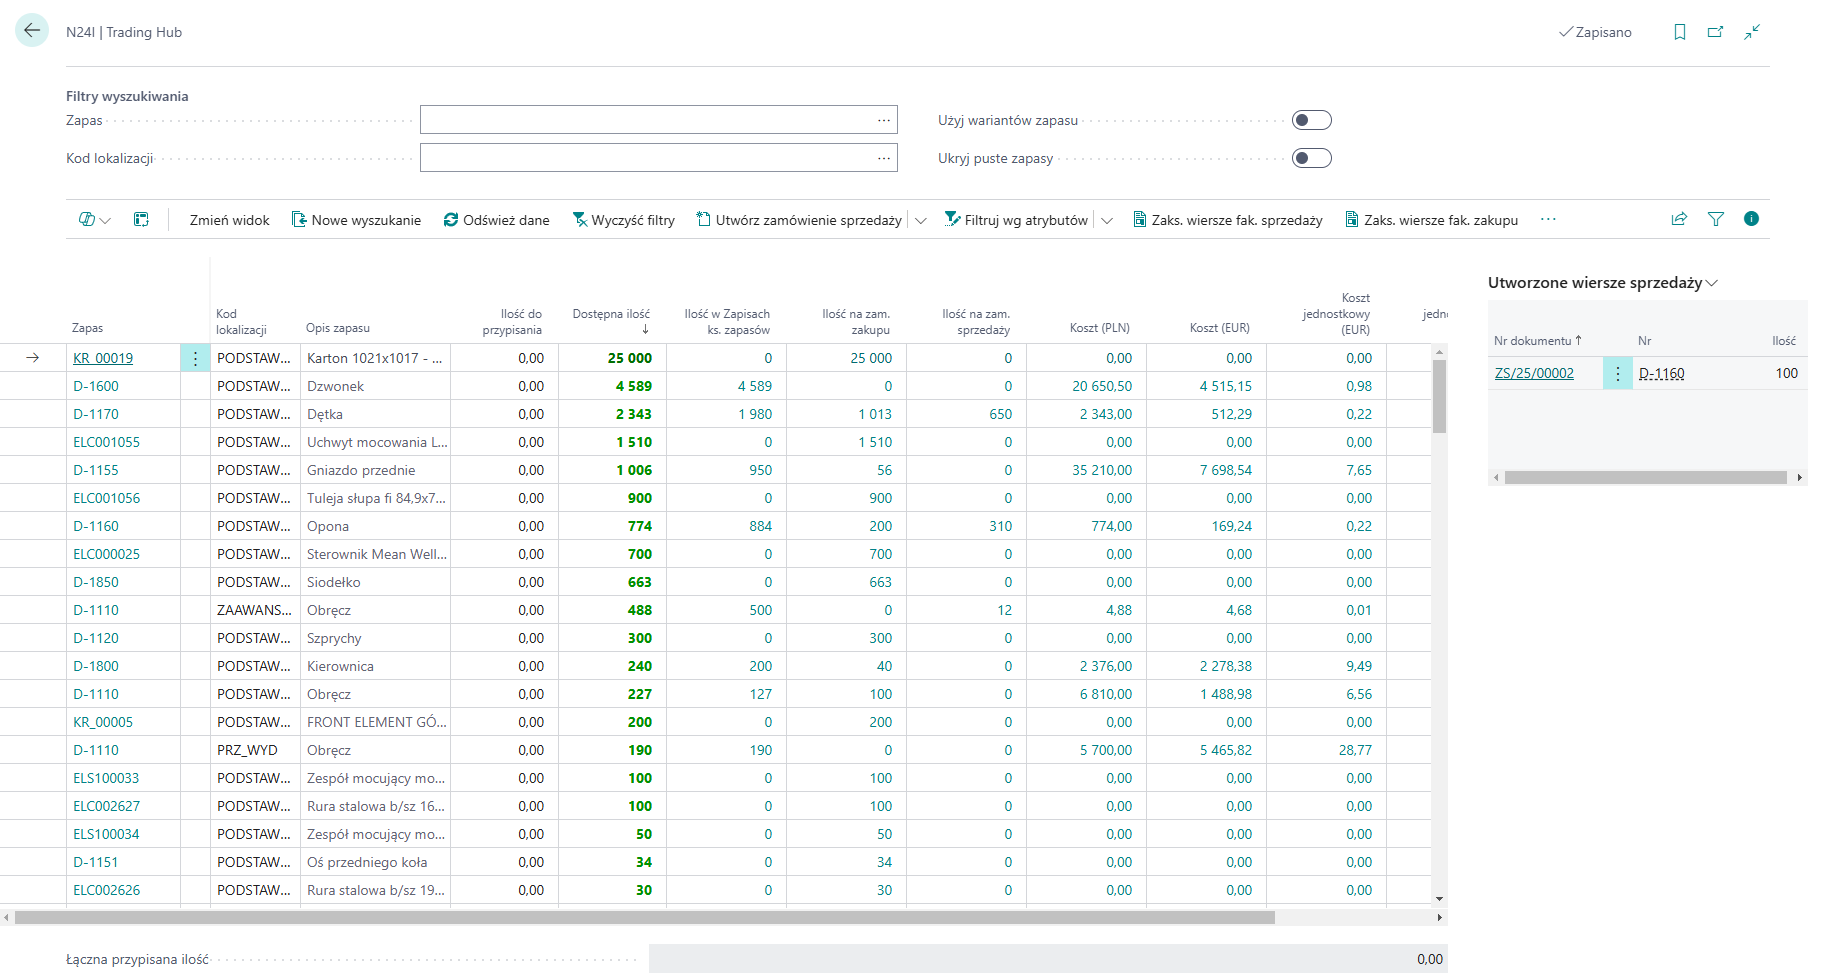Click the back arrow button

[x=32, y=31]
